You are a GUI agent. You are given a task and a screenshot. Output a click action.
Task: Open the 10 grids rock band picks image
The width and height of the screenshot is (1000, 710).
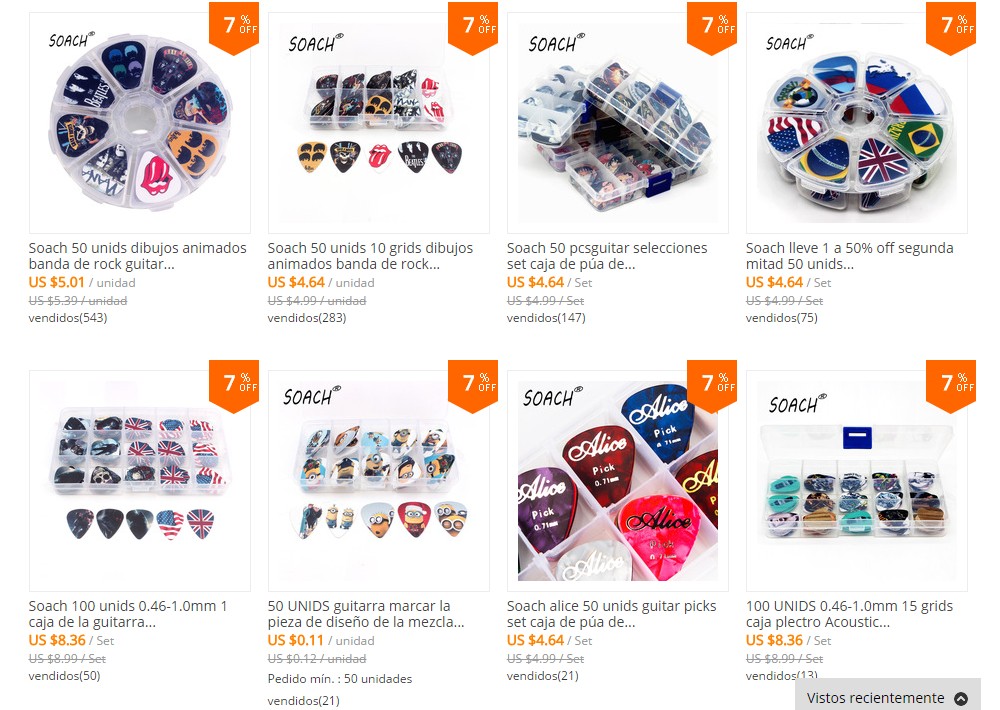(379, 122)
